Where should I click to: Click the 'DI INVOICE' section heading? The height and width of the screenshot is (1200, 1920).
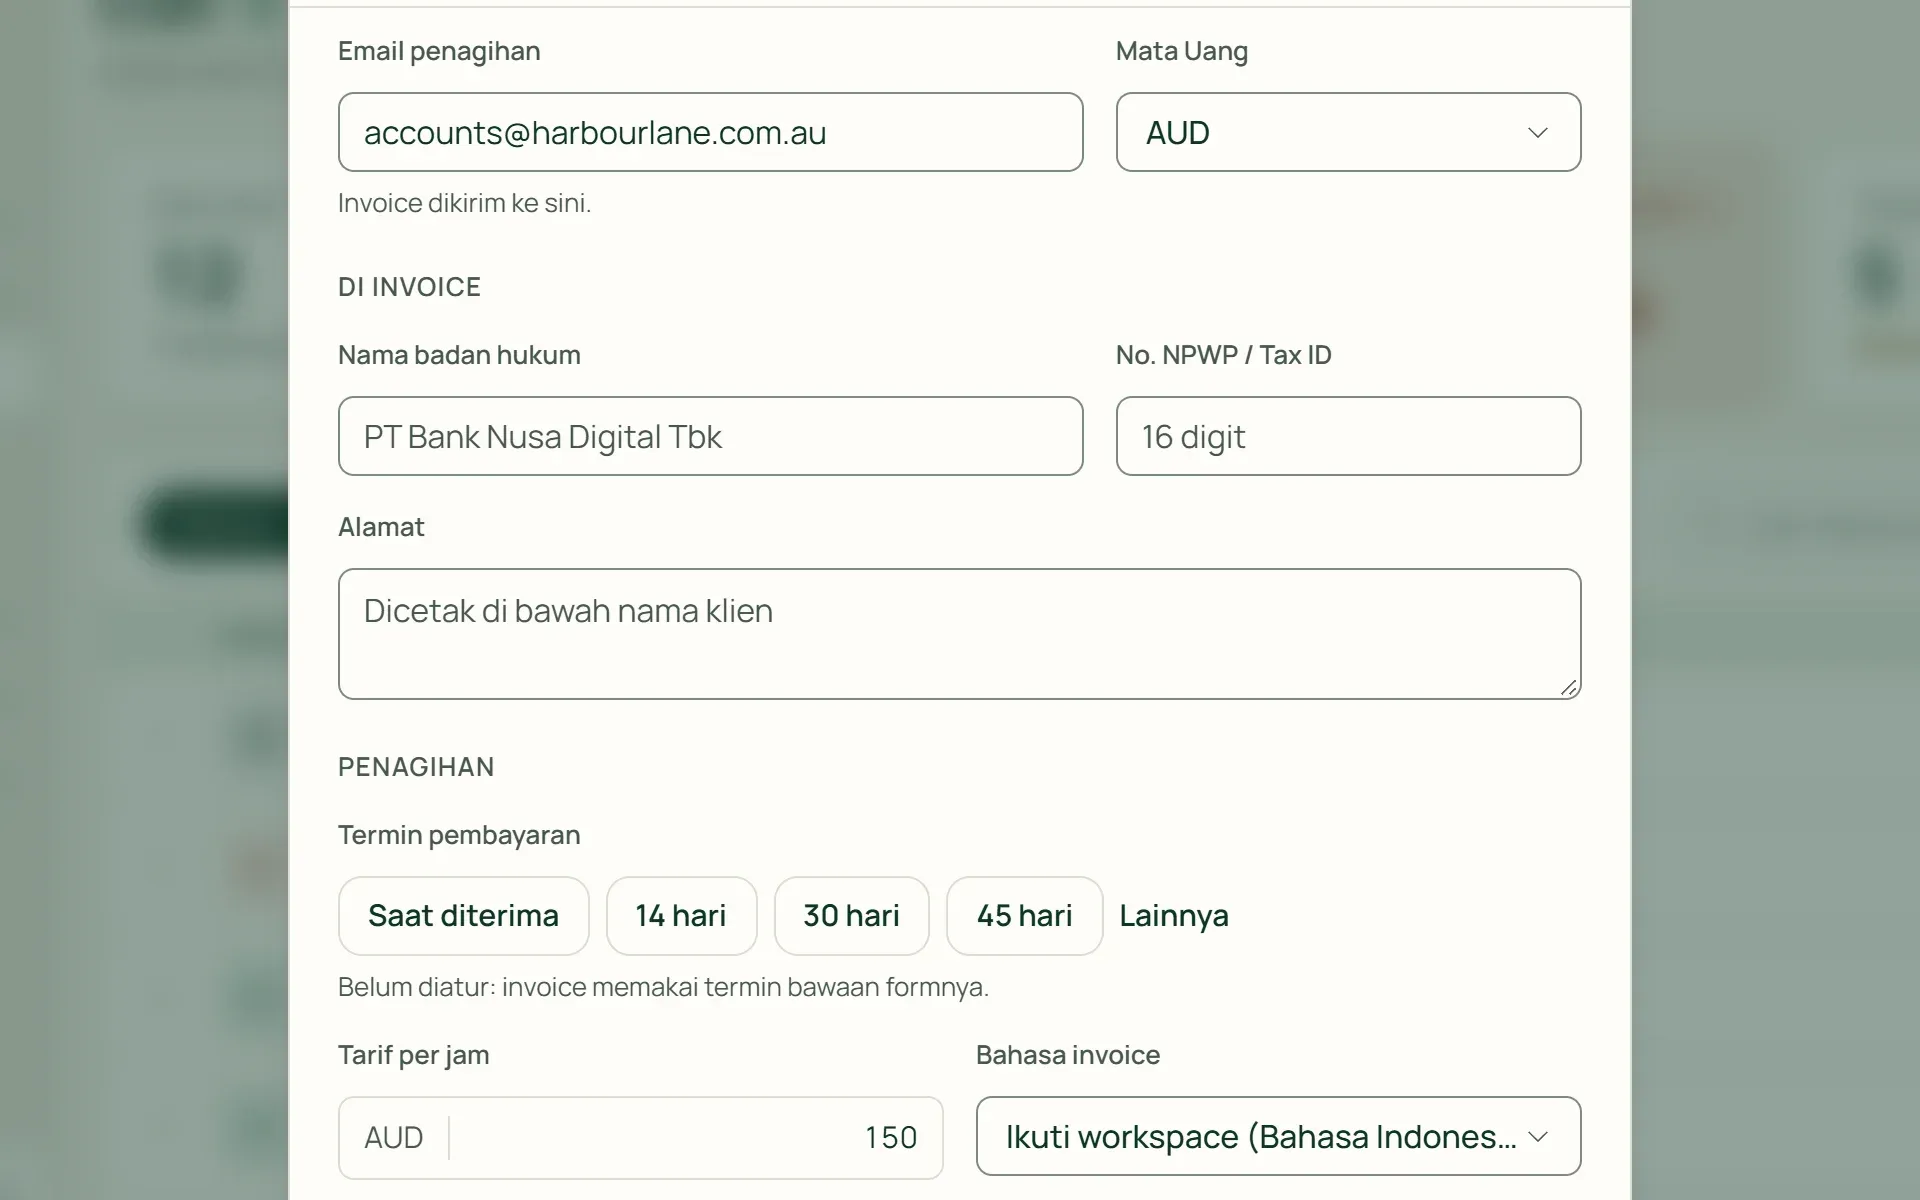click(409, 287)
